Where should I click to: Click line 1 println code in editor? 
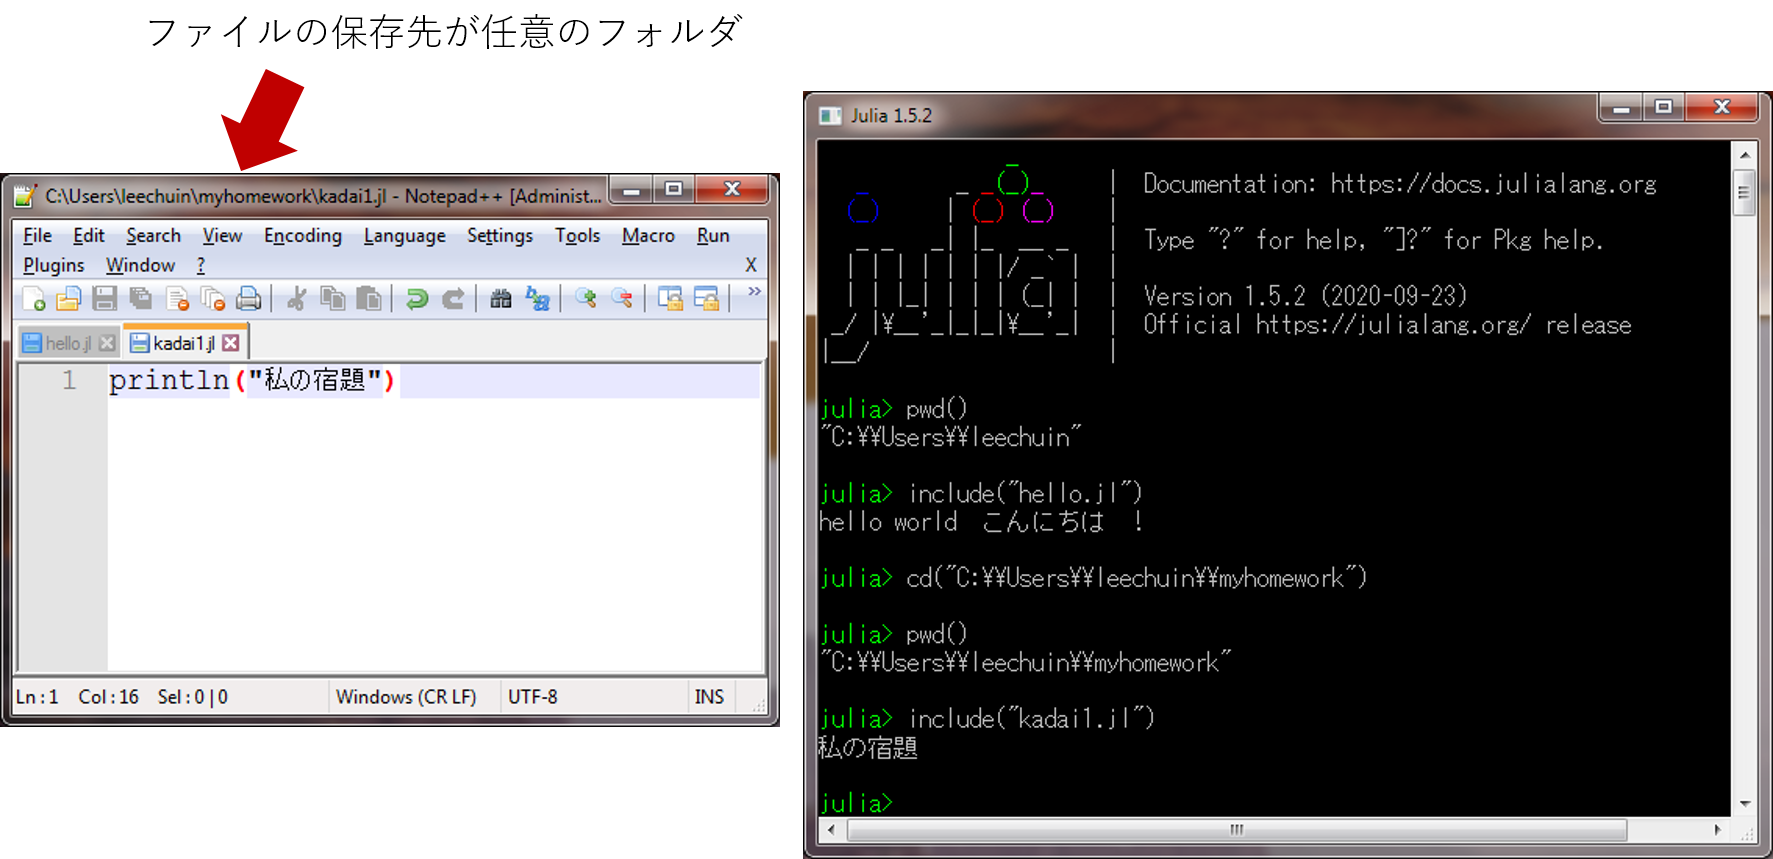252,380
